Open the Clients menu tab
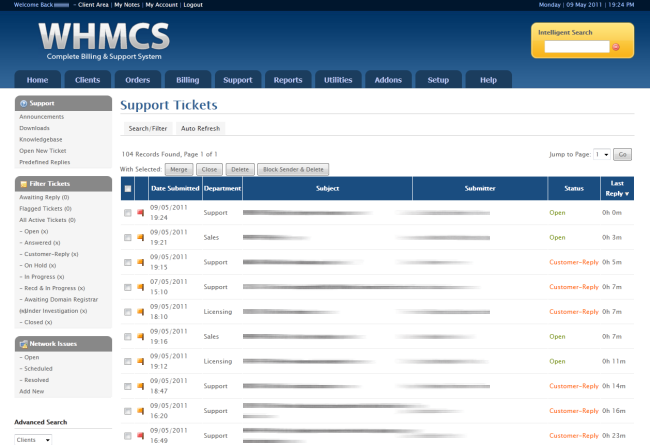The width and height of the screenshot is (650, 445). tap(87, 80)
